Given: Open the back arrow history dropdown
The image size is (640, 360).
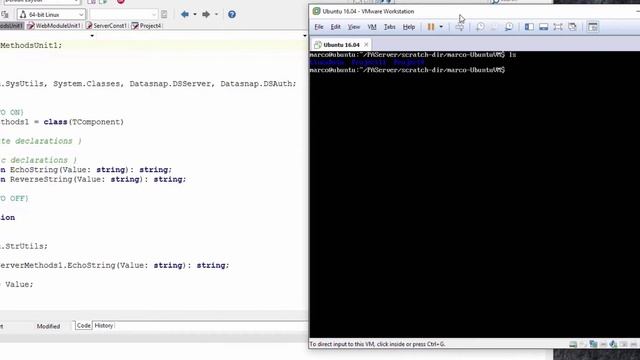Looking at the screenshot, I should click(195, 15).
